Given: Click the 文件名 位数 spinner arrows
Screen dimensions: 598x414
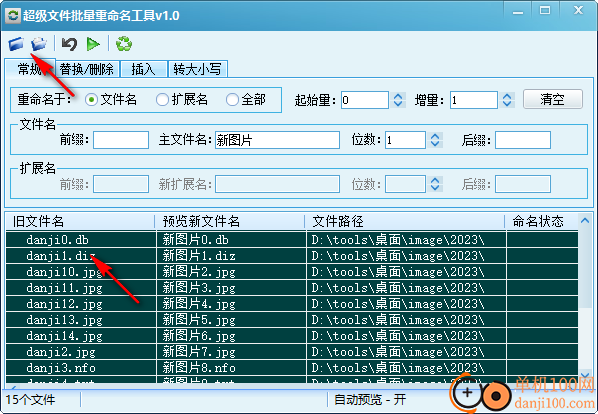Looking at the screenshot, I should click(x=435, y=140).
